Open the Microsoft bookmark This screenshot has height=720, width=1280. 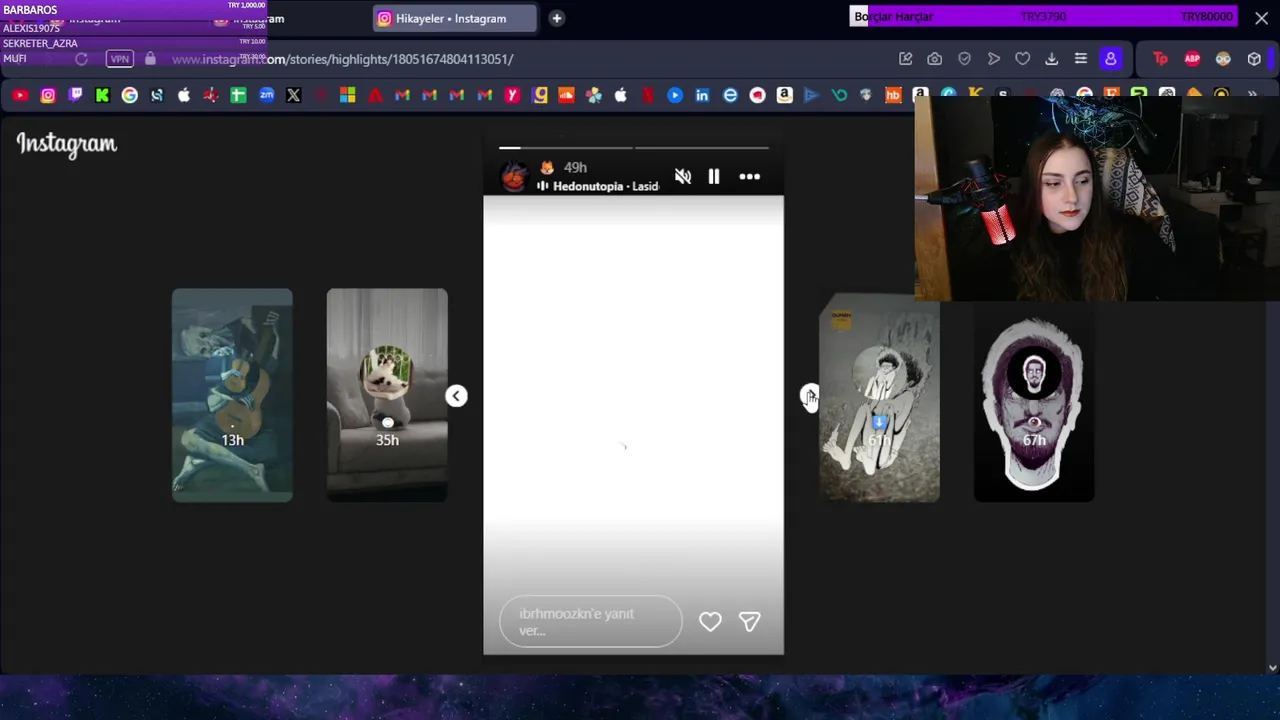pos(348,95)
